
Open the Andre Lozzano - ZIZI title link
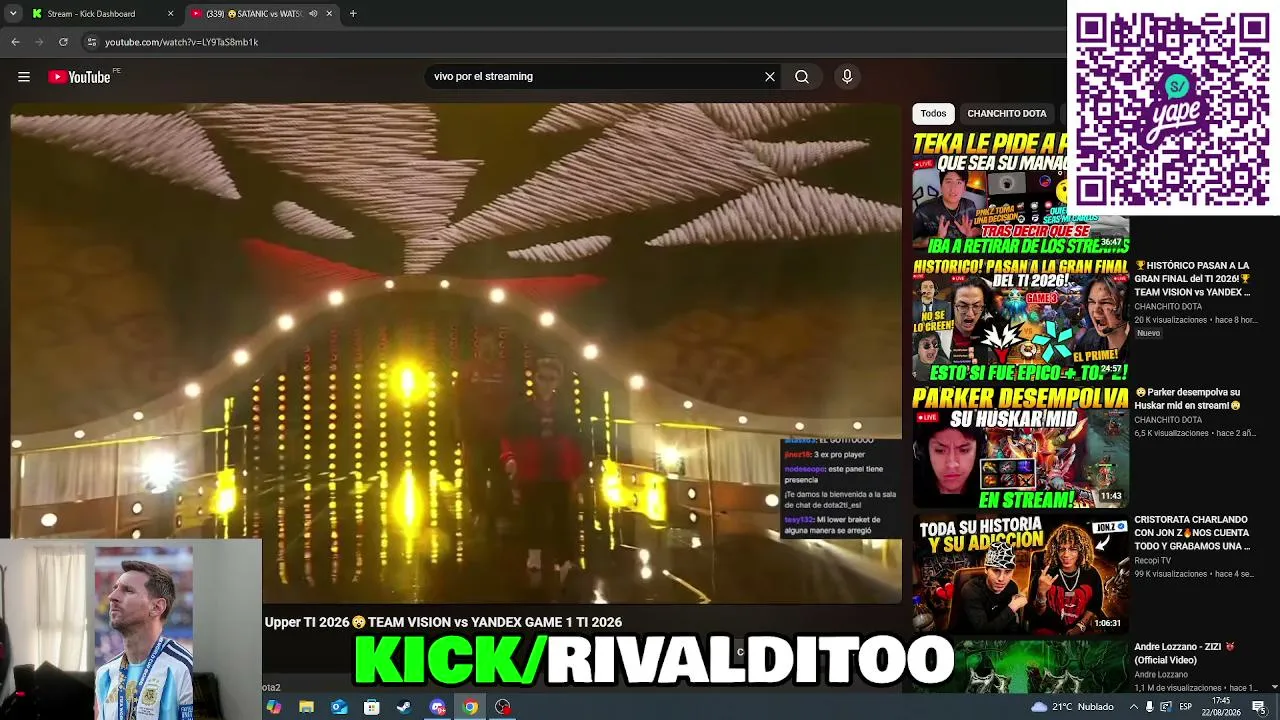[1185, 653]
